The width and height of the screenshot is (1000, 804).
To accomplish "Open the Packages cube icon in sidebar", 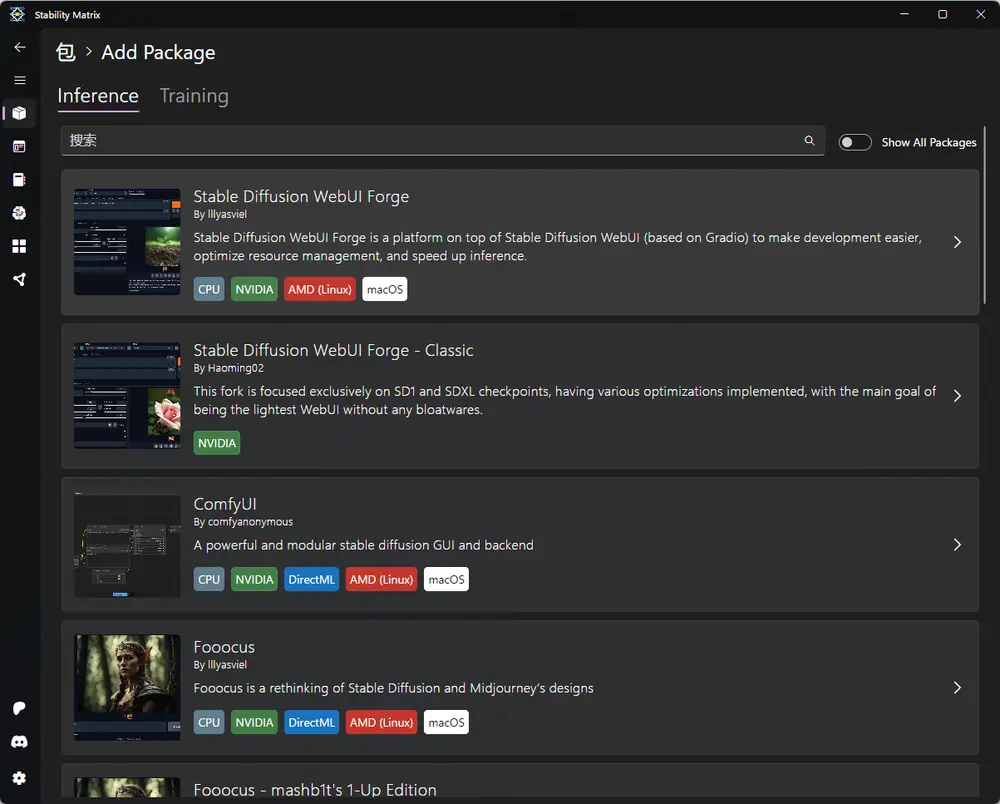I will click(x=19, y=113).
